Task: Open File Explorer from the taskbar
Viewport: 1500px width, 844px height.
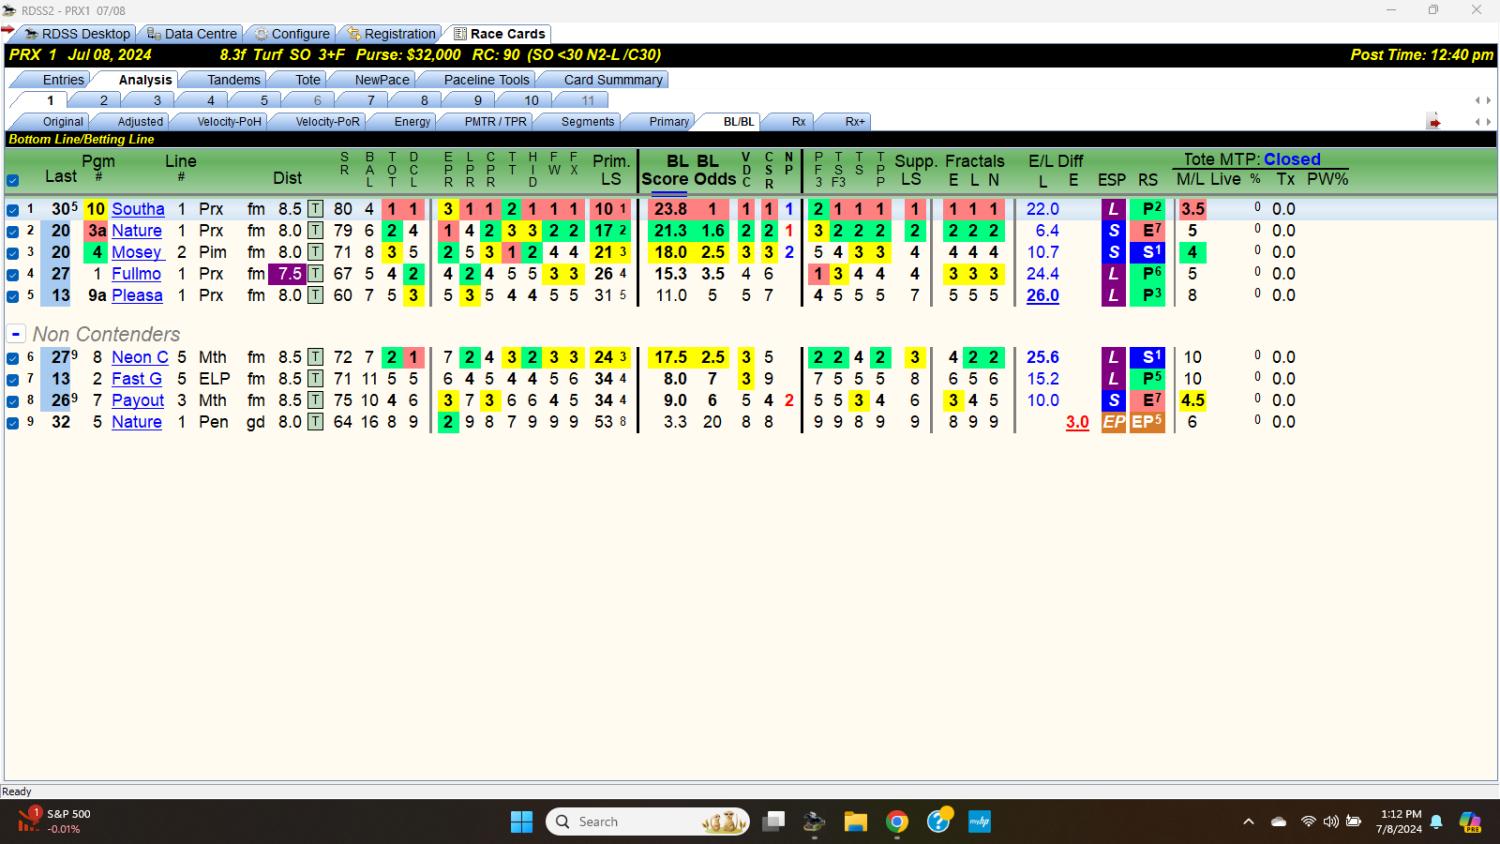Action: [x=855, y=822]
